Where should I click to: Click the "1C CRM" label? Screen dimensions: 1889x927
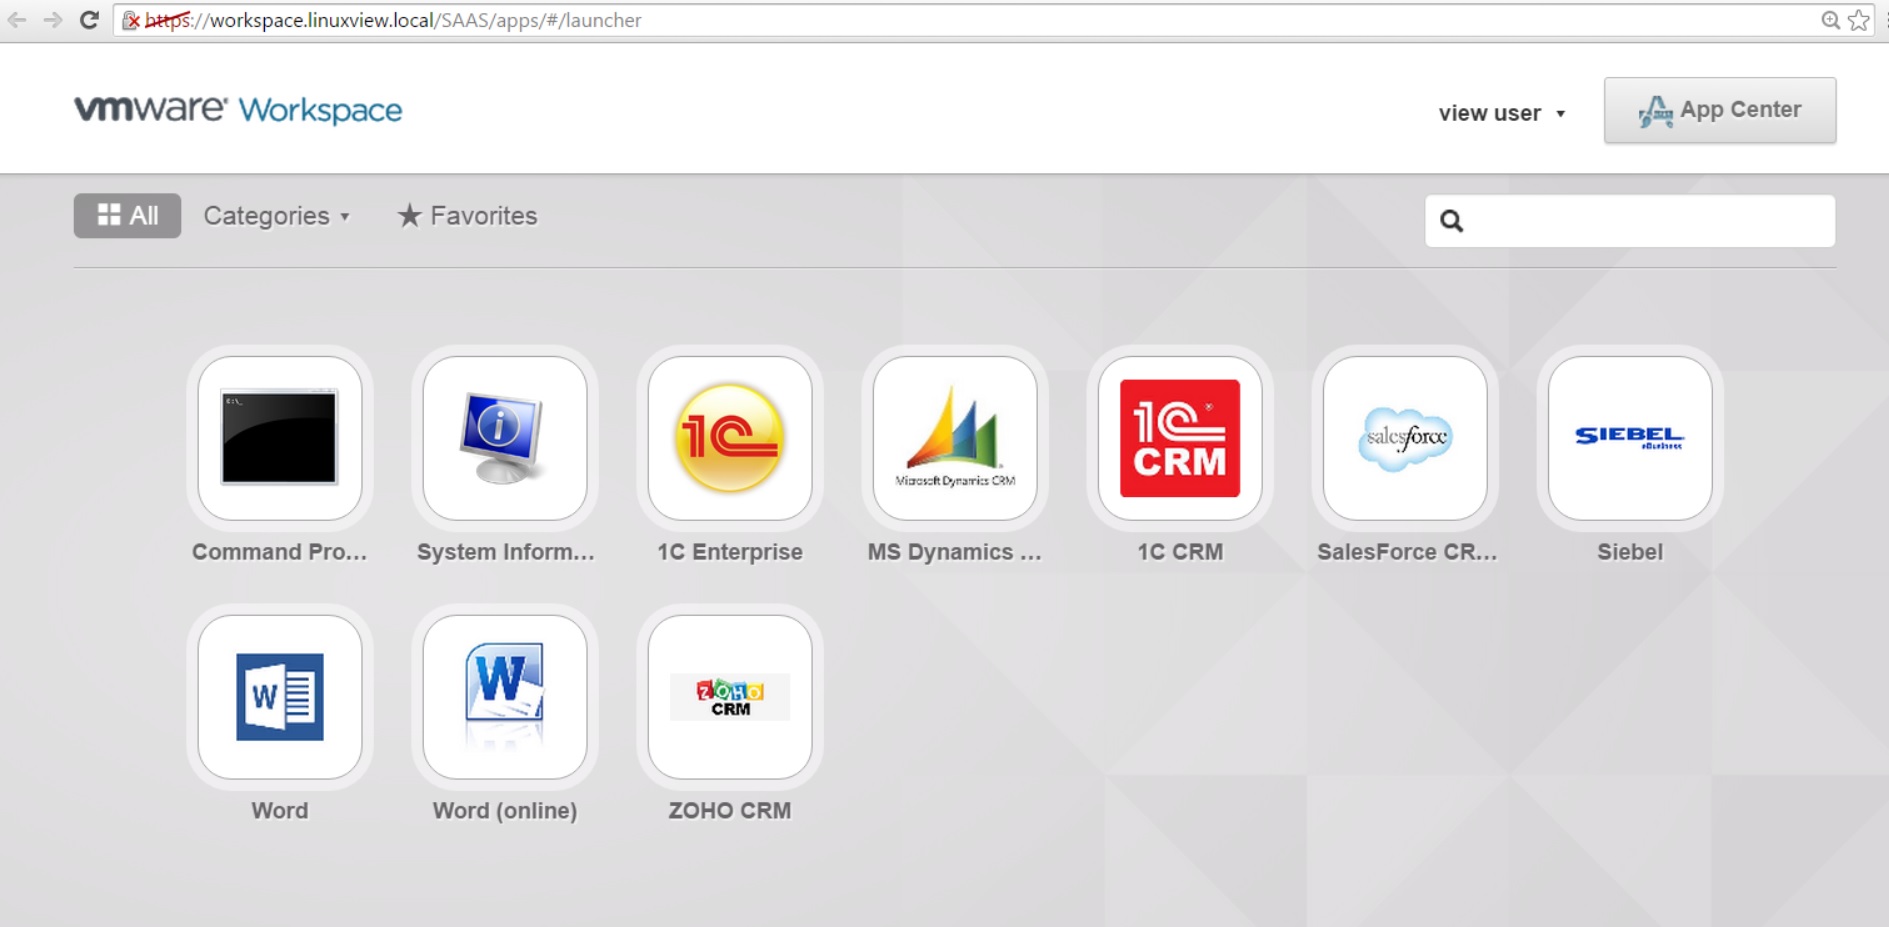[x=1180, y=552]
